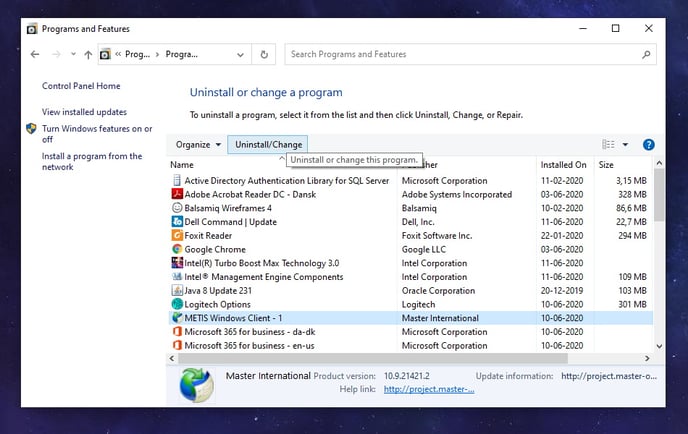This screenshot has height=434, width=688.
Task: Click publisher Adobe Systems Incorporated
Action: point(457,194)
